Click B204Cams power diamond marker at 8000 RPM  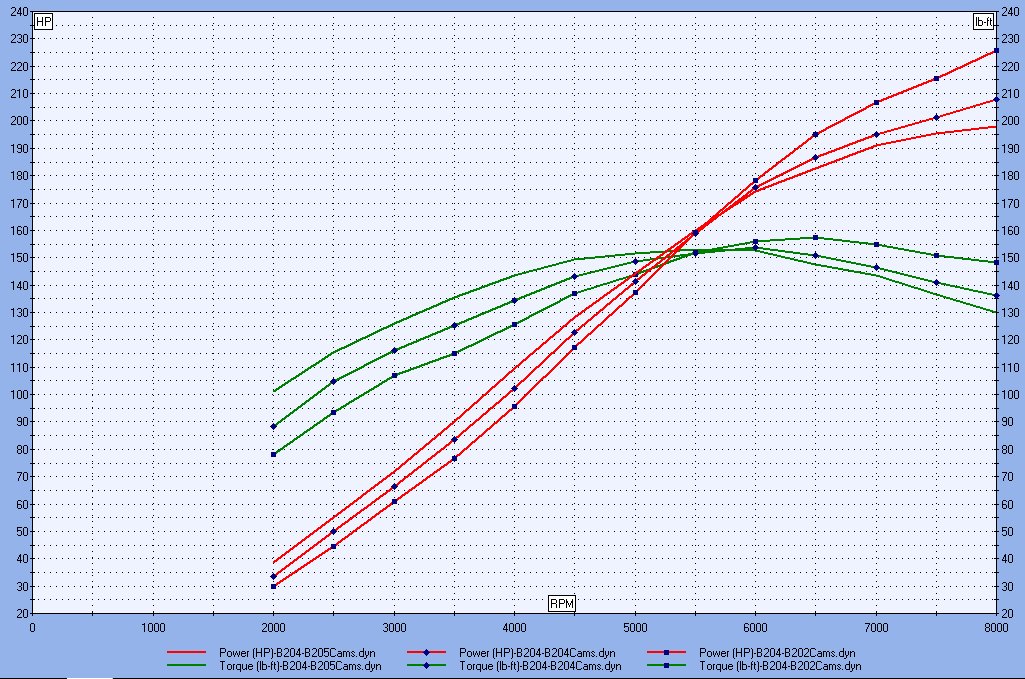point(996,99)
